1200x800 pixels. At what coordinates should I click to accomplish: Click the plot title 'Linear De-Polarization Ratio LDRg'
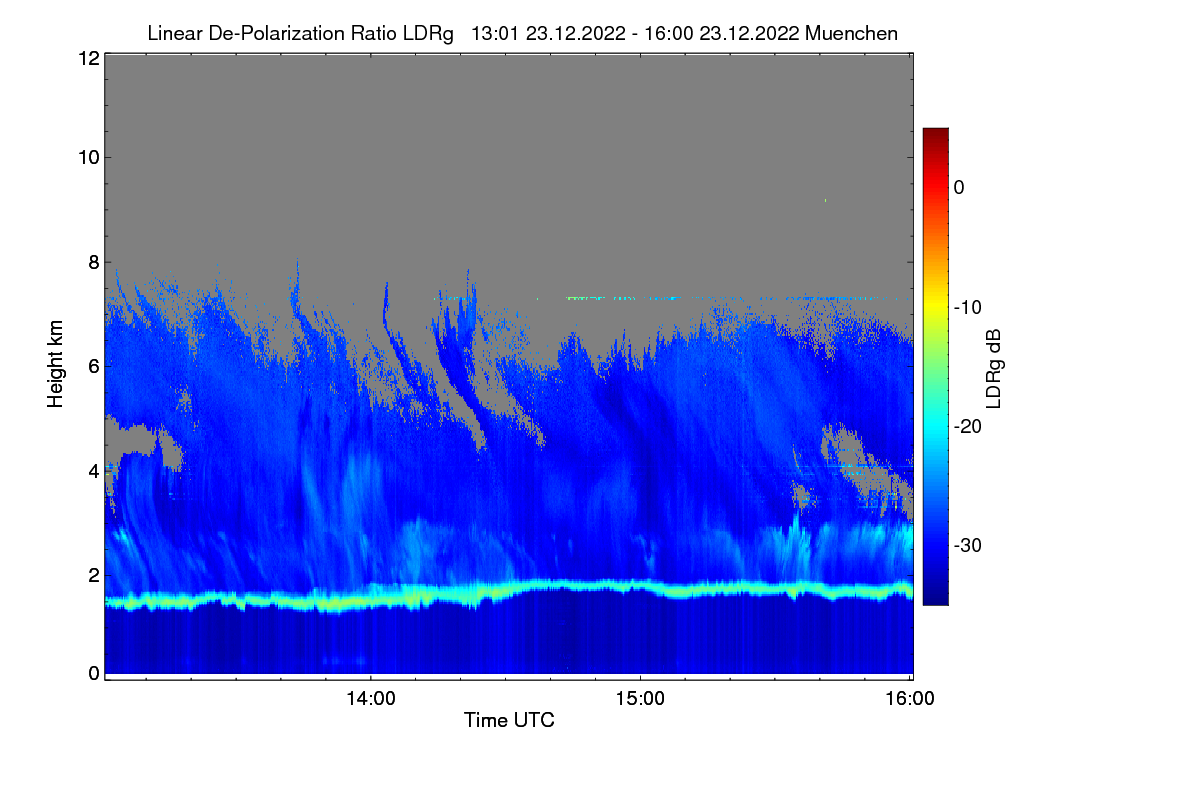click(300, 33)
